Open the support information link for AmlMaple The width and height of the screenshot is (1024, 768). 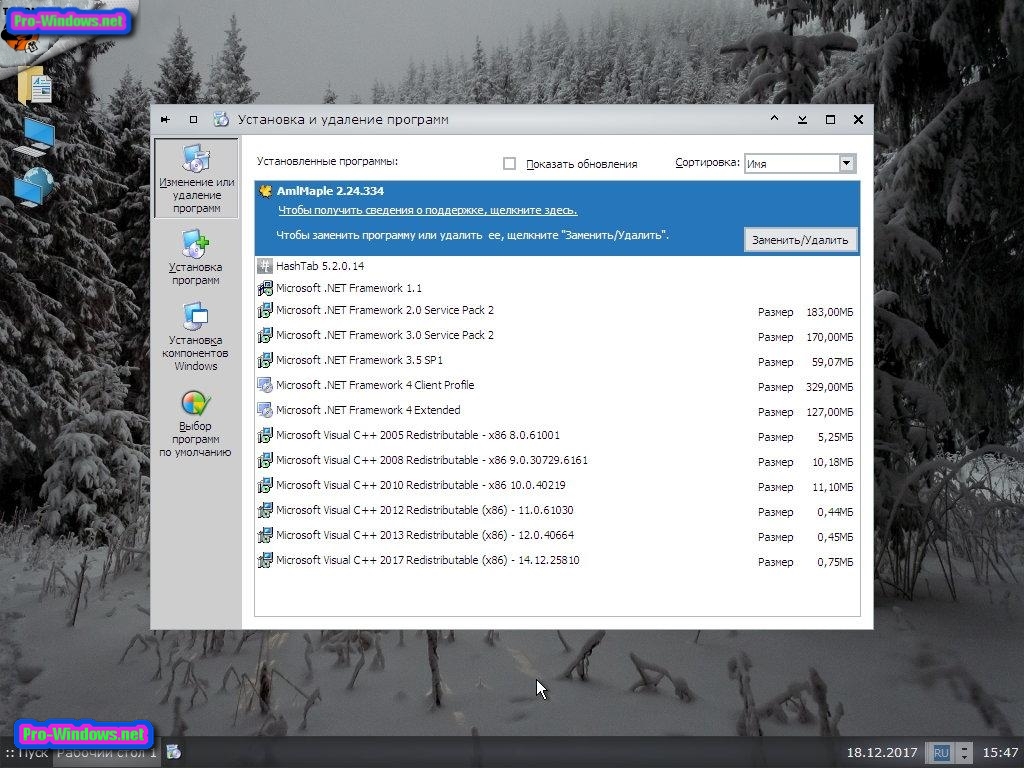(428, 210)
